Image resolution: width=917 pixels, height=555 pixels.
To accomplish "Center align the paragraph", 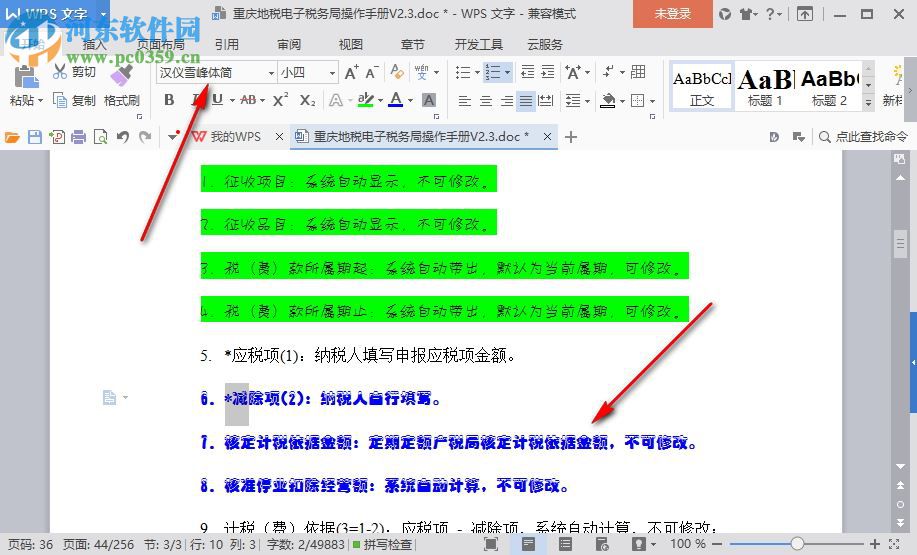I will (x=486, y=101).
